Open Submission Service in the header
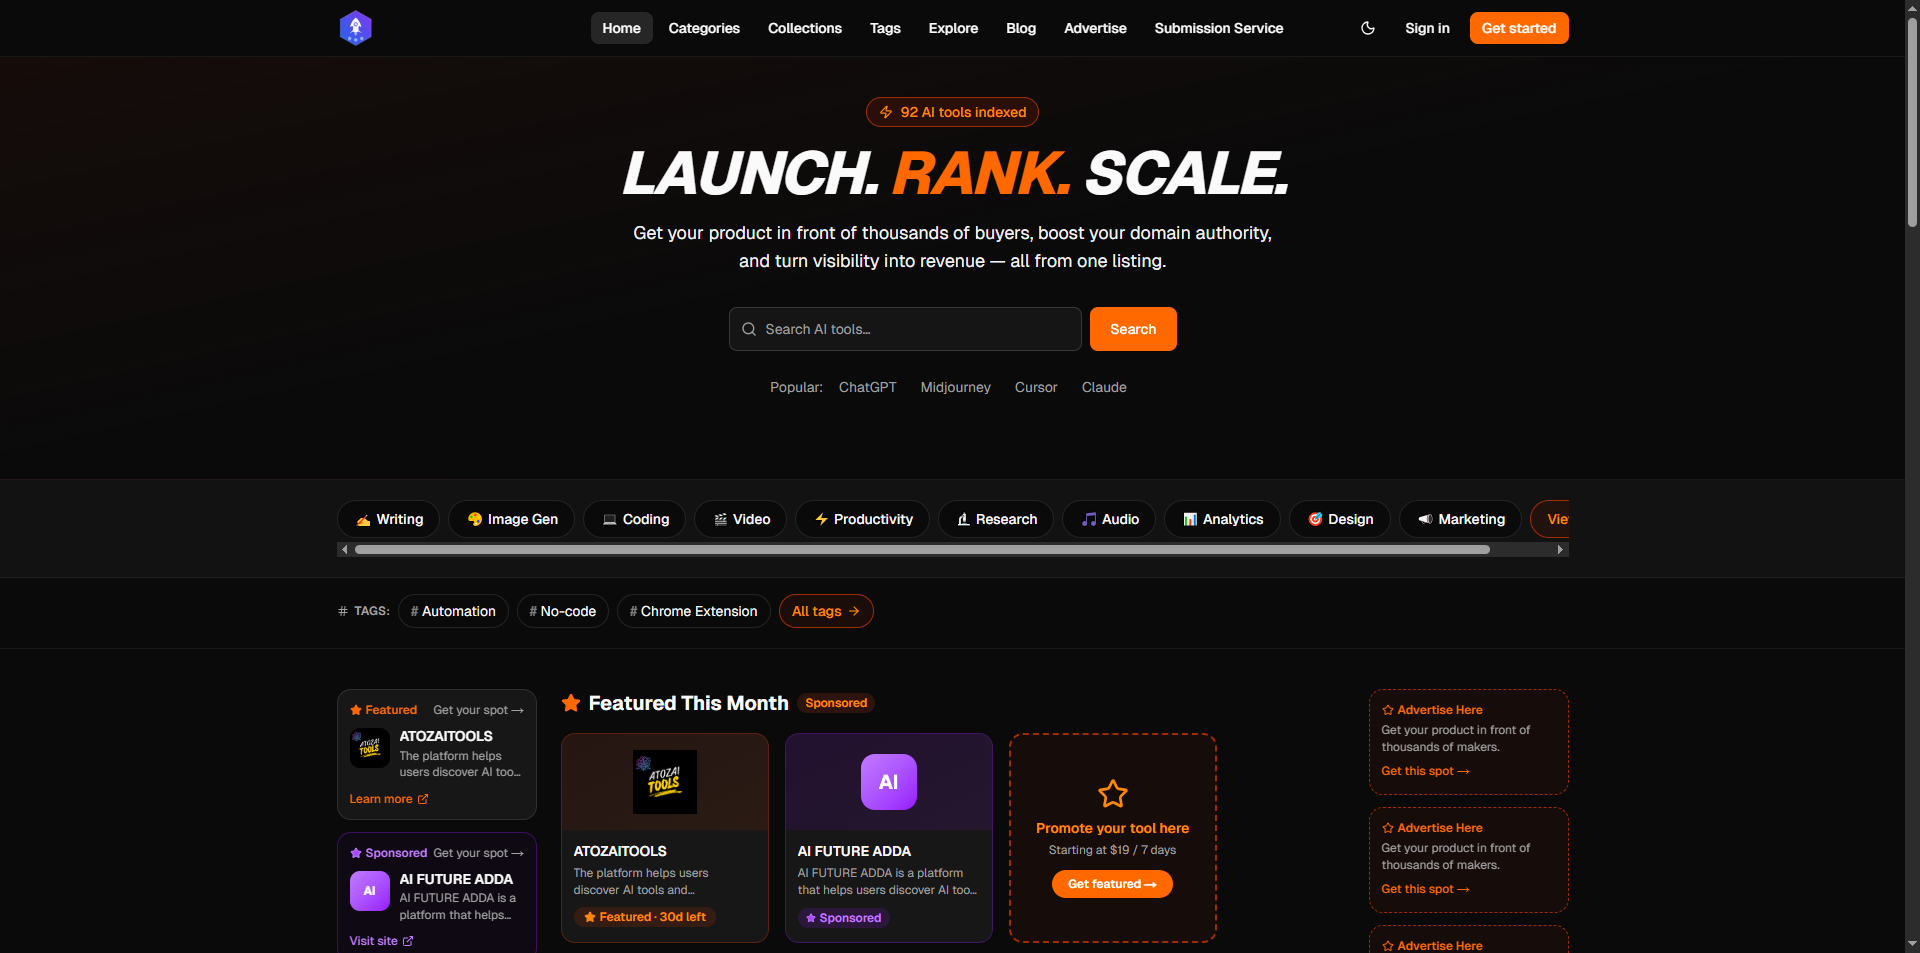 click(x=1218, y=28)
